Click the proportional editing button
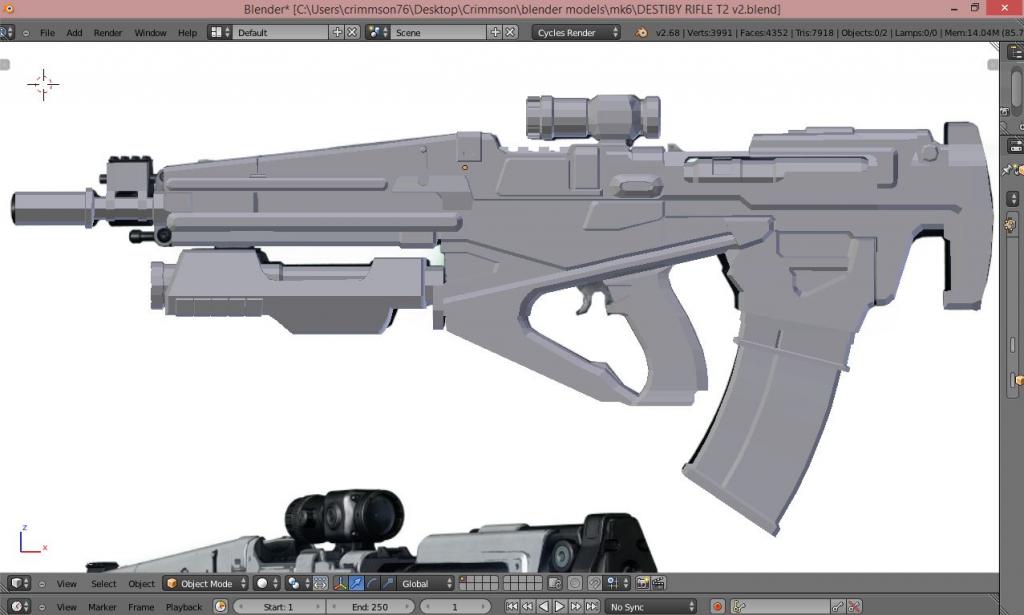This screenshot has height=615, width=1024. (x=575, y=583)
